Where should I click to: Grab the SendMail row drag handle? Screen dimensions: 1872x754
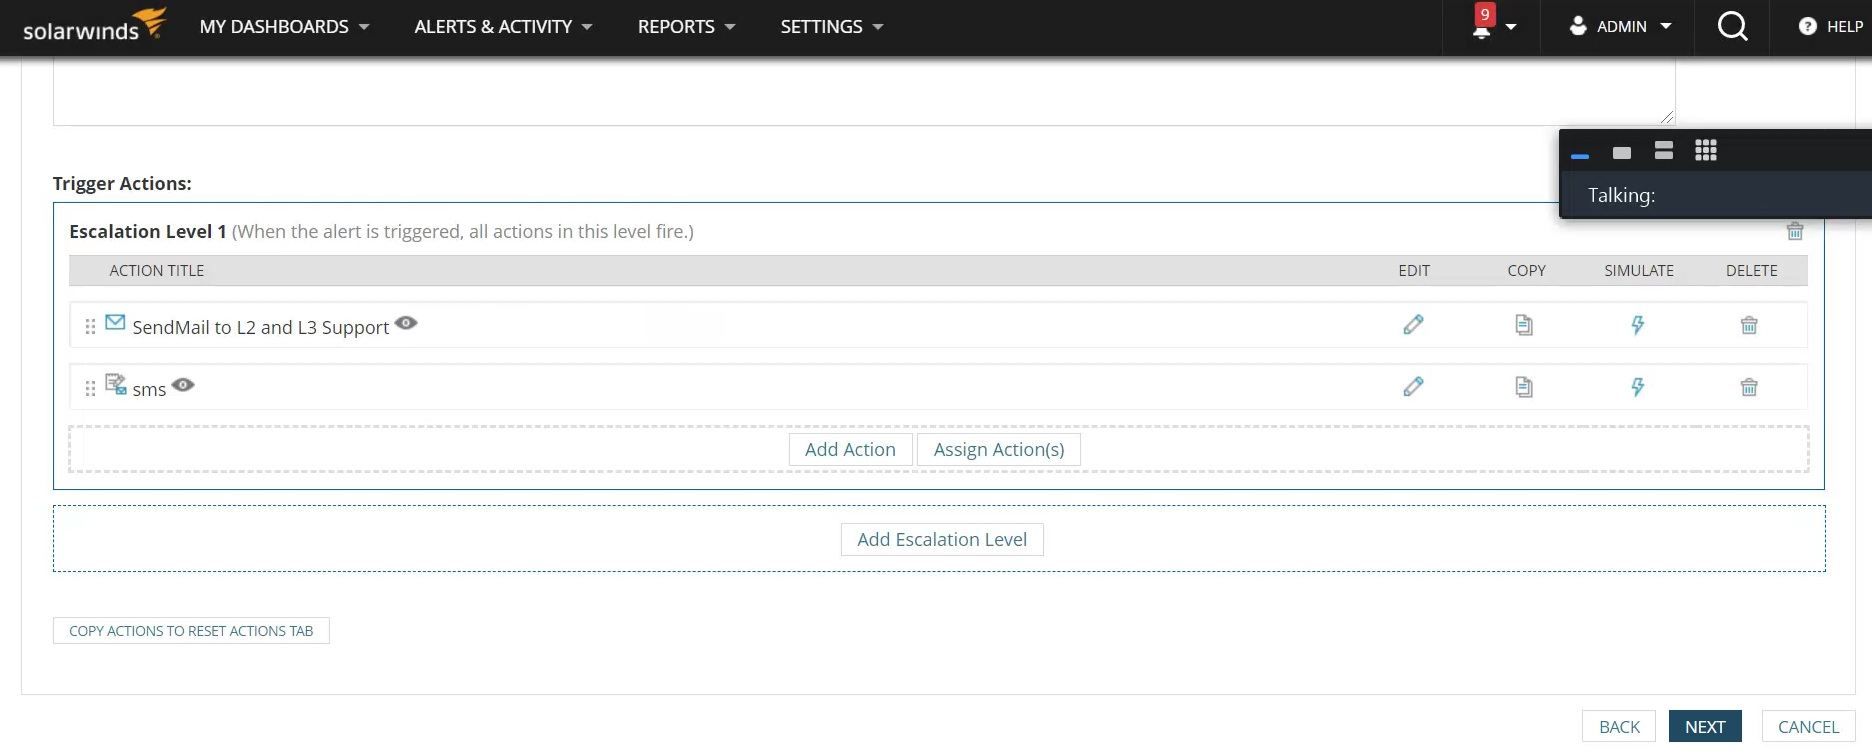coord(90,326)
